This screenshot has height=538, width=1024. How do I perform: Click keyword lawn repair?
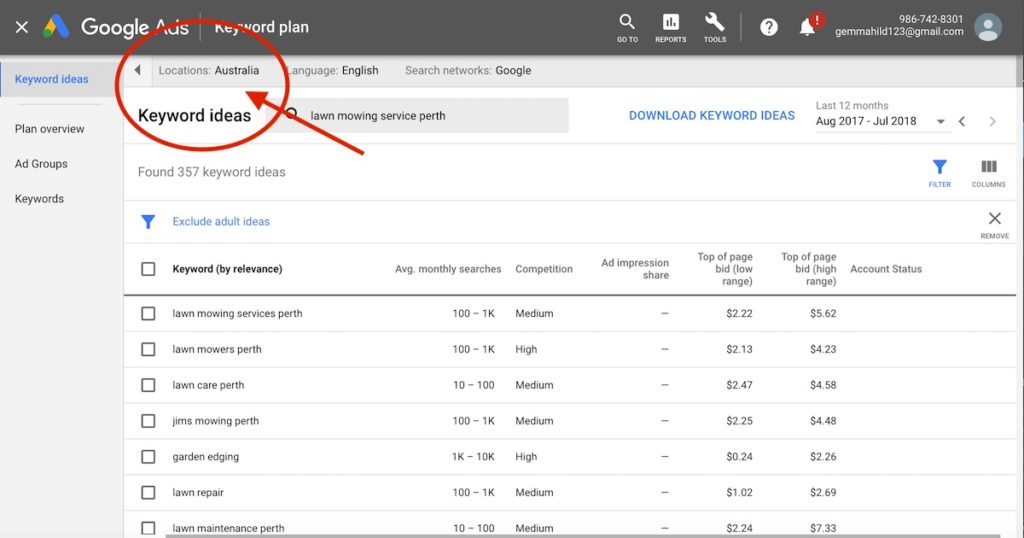198,493
